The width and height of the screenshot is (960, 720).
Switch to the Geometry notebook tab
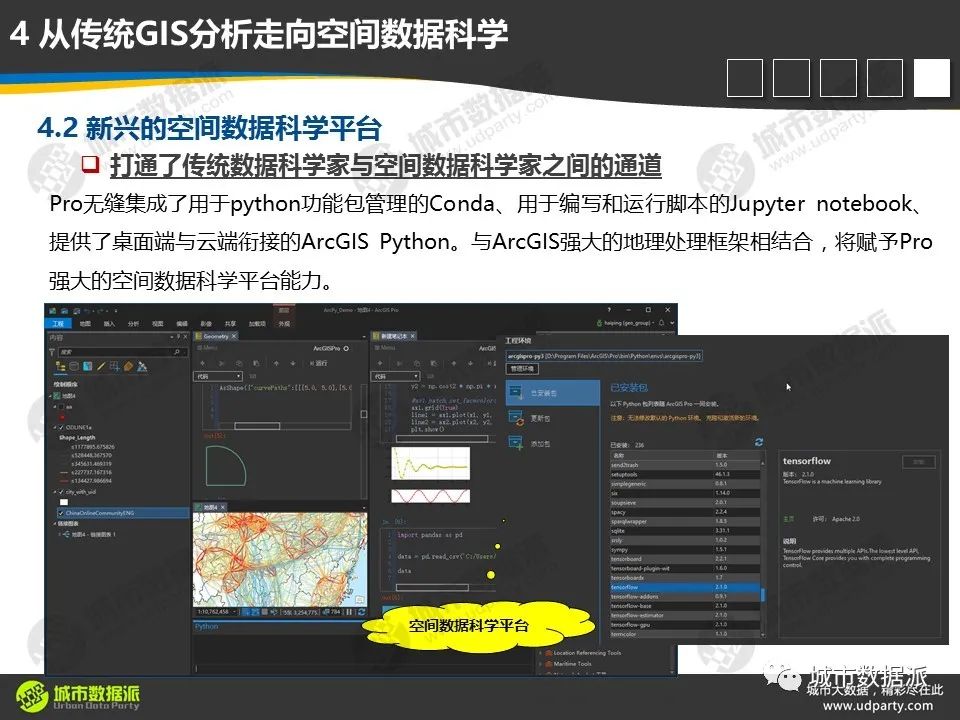coord(216,336)
